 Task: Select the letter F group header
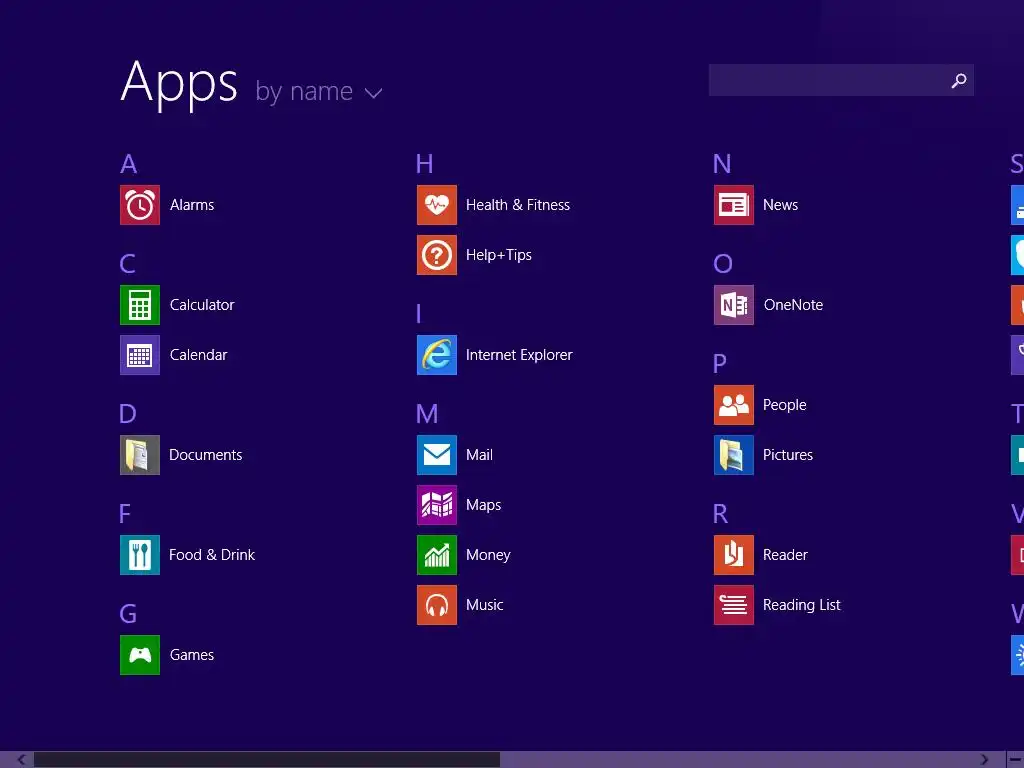click(x=125, y=514)
